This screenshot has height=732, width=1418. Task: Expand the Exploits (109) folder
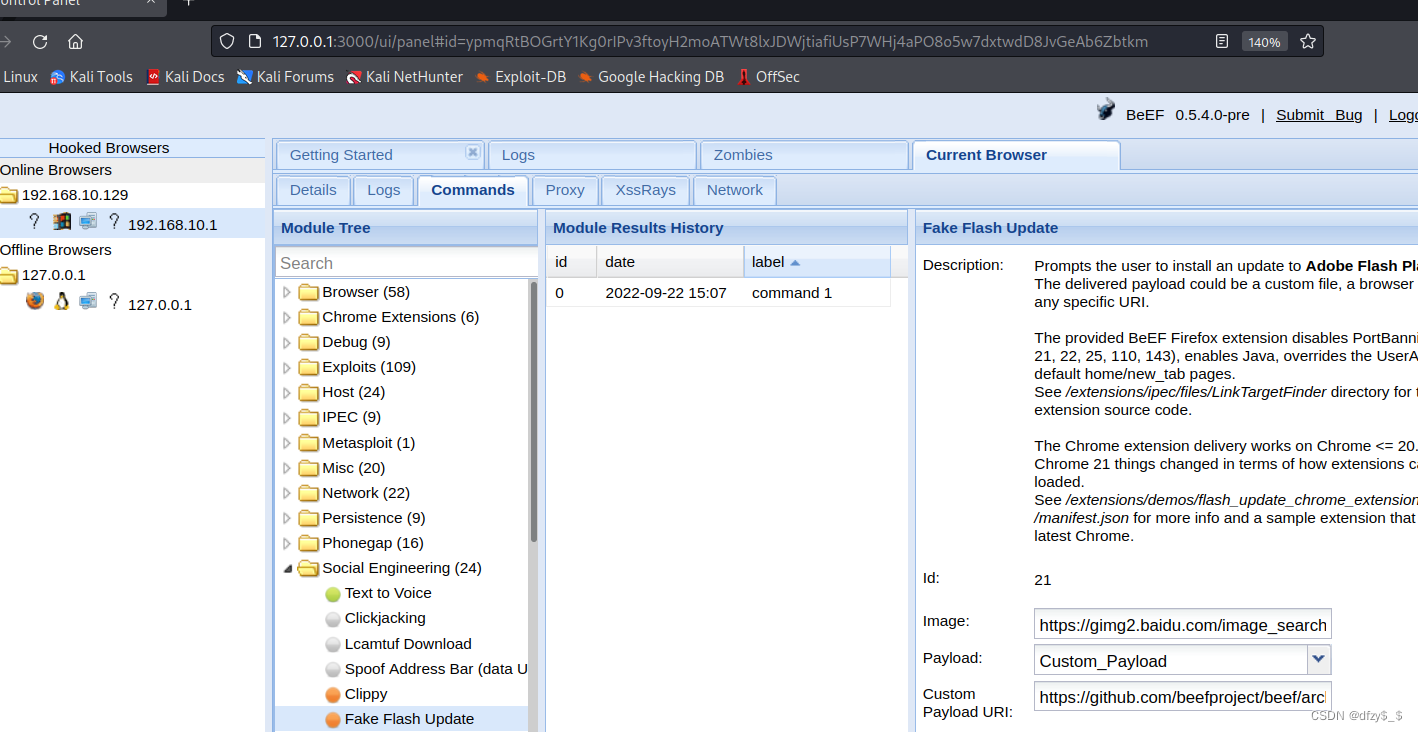click(287, 367)
